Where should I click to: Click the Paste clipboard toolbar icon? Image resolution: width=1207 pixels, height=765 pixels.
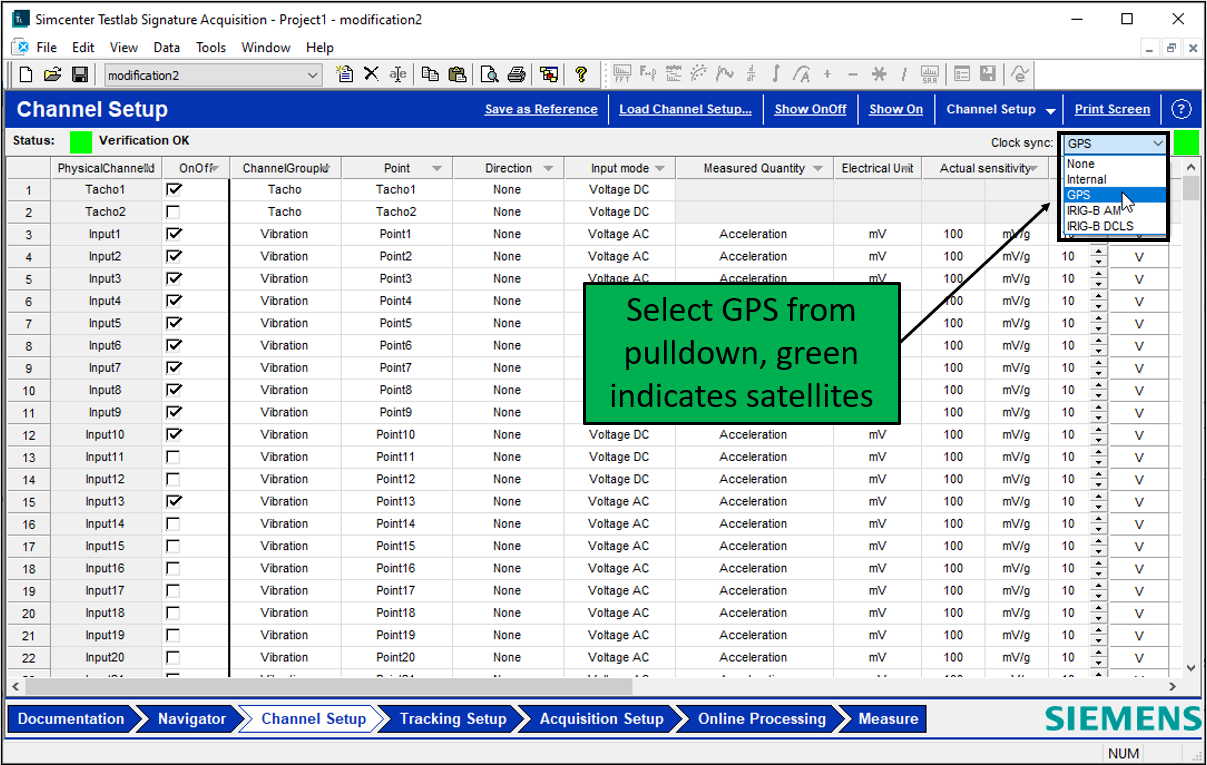(x=457, y=74)
